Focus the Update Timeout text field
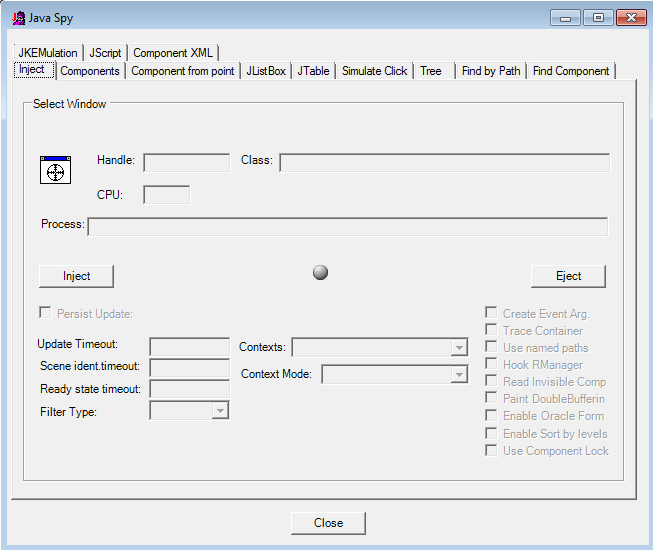The height and width of the screenshot is (550, 653). click(x=189, y=347)
